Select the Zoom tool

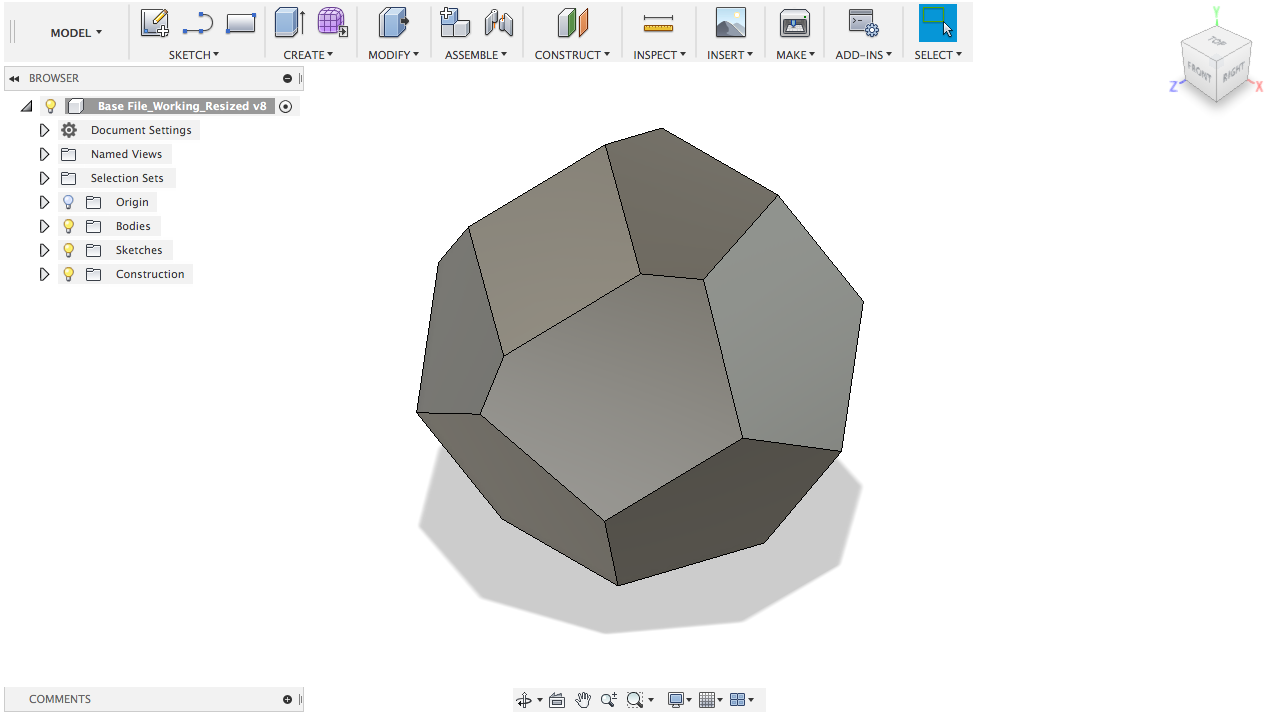(x=609, y=700)
